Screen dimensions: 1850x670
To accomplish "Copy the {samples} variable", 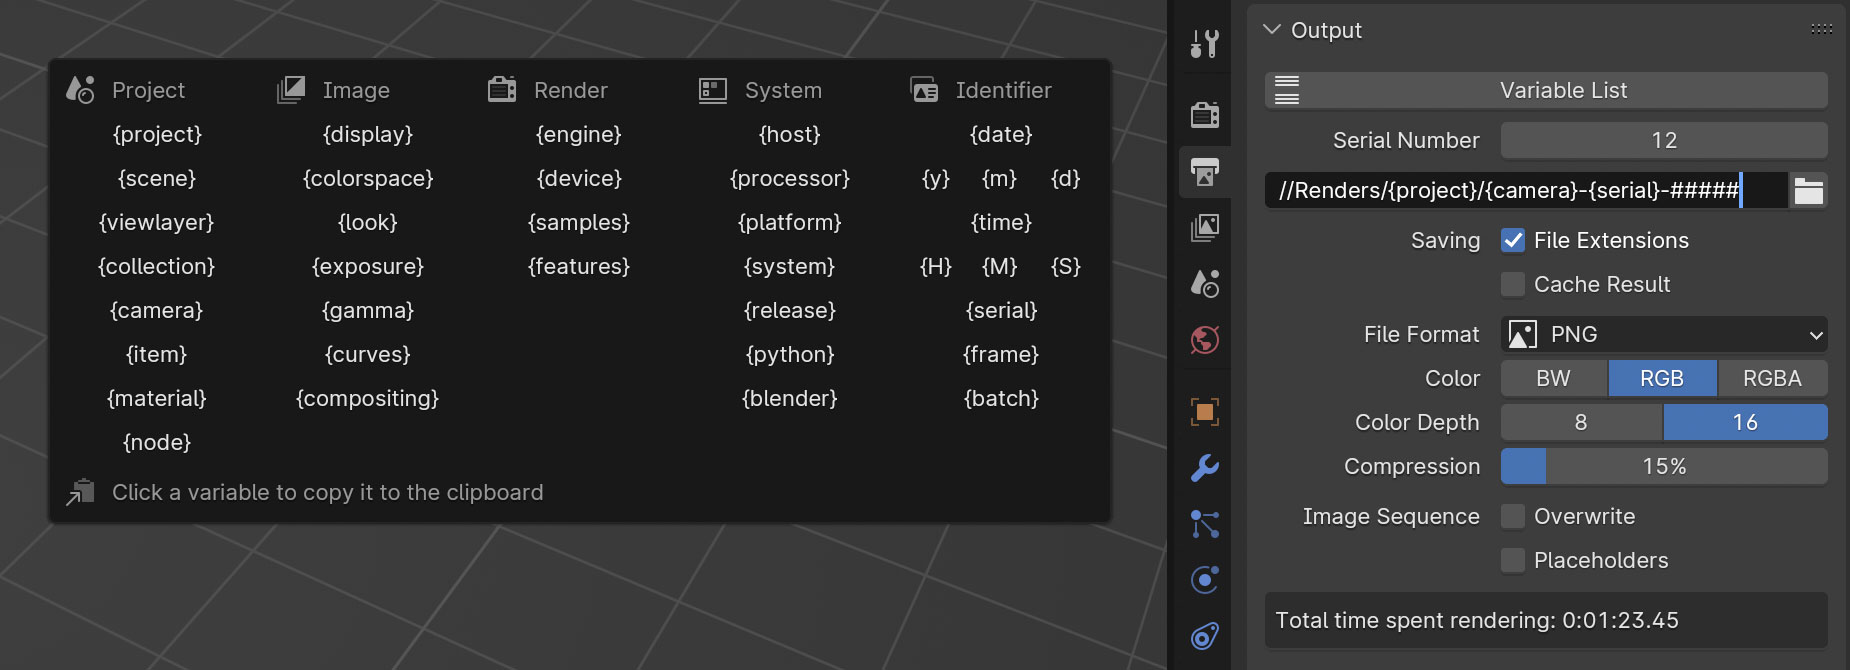I will point(579,222).
